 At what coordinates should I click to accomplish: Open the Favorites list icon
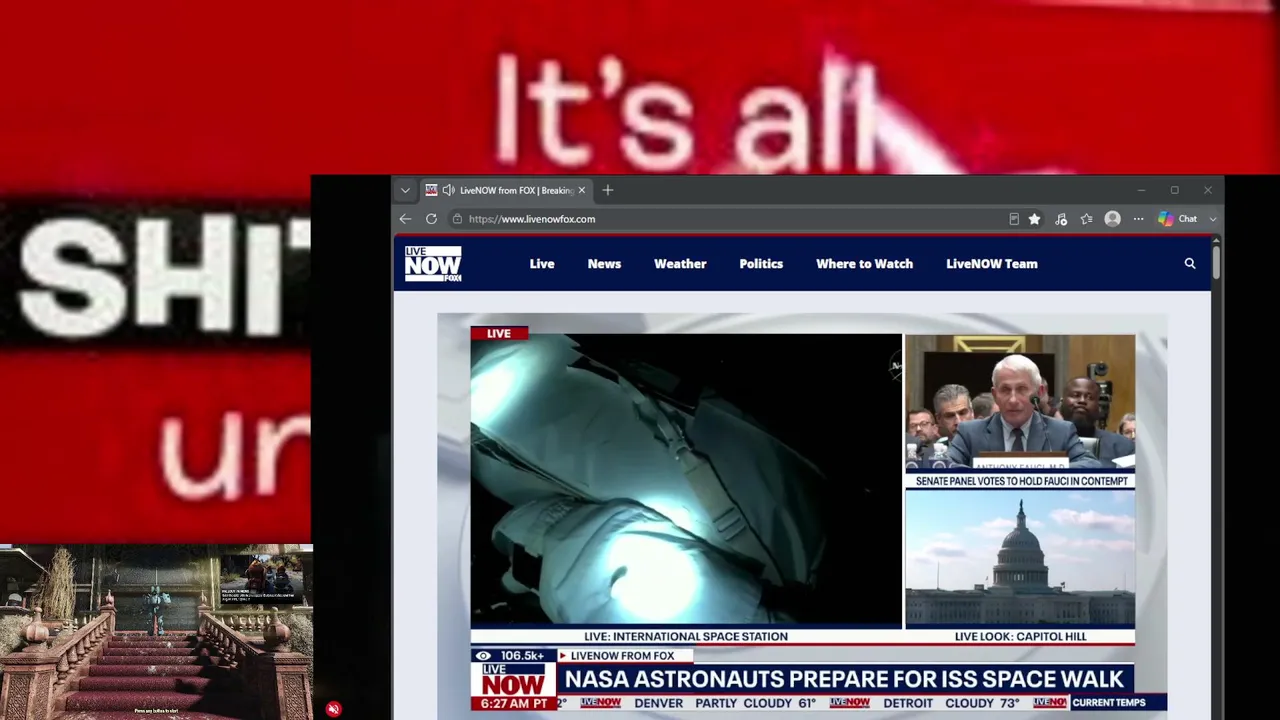pos(1086,219)
